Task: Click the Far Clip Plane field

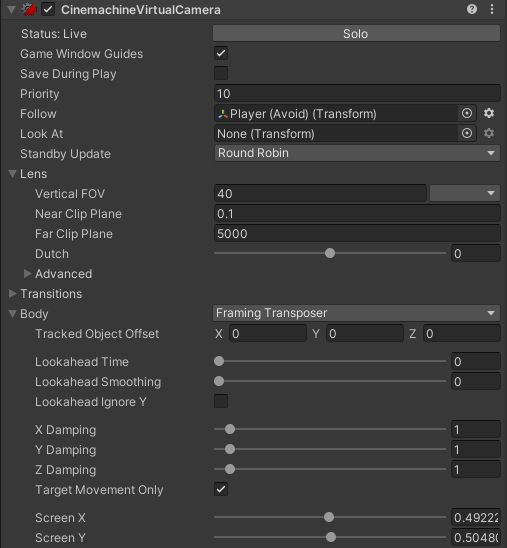Action: pos(357,233)
